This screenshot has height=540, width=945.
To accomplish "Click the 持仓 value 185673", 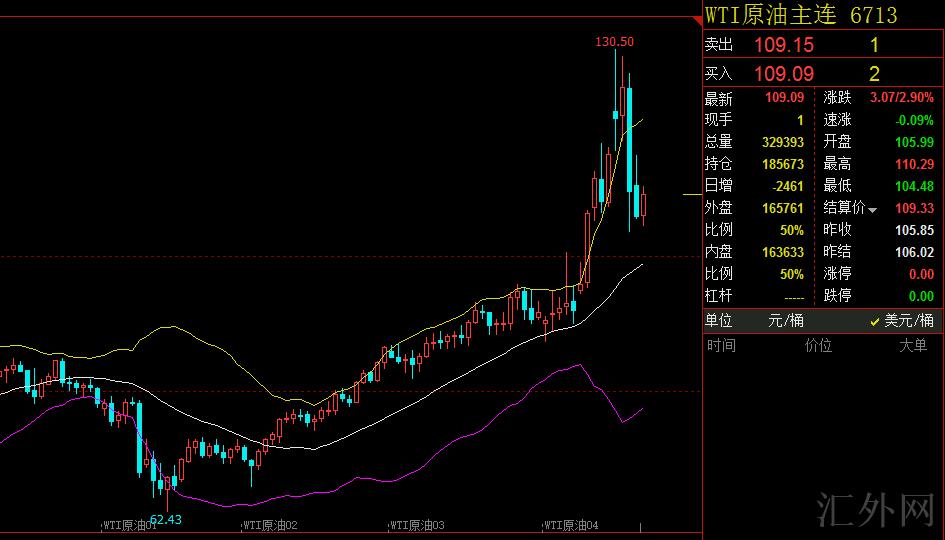I will [783, 164].
